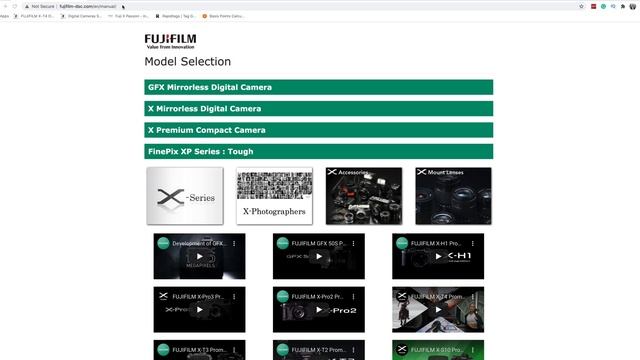
Task: Expand FinePix XP Series : Tough section
Action: tap(318, 151)
